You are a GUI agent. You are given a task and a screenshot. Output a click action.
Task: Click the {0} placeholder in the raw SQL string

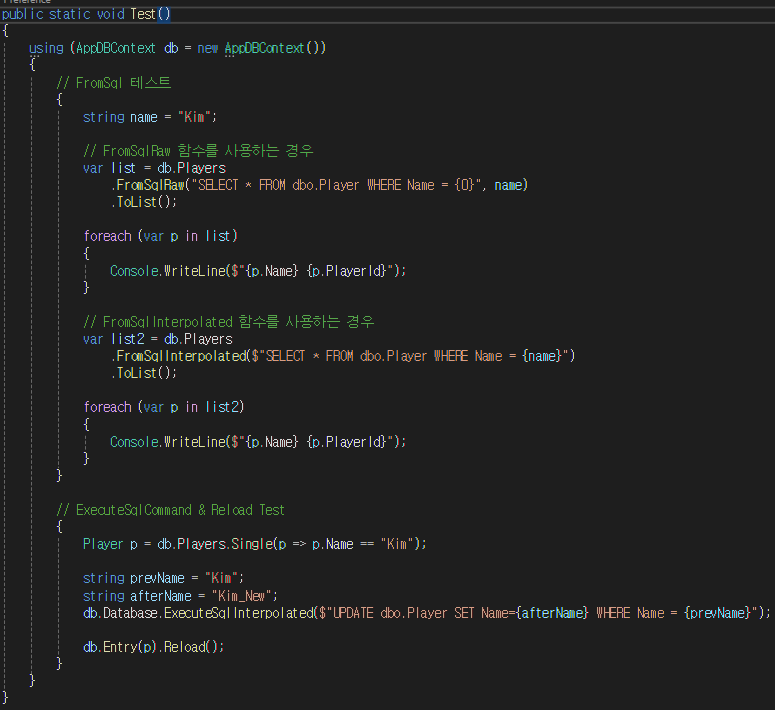coord(465,185)
